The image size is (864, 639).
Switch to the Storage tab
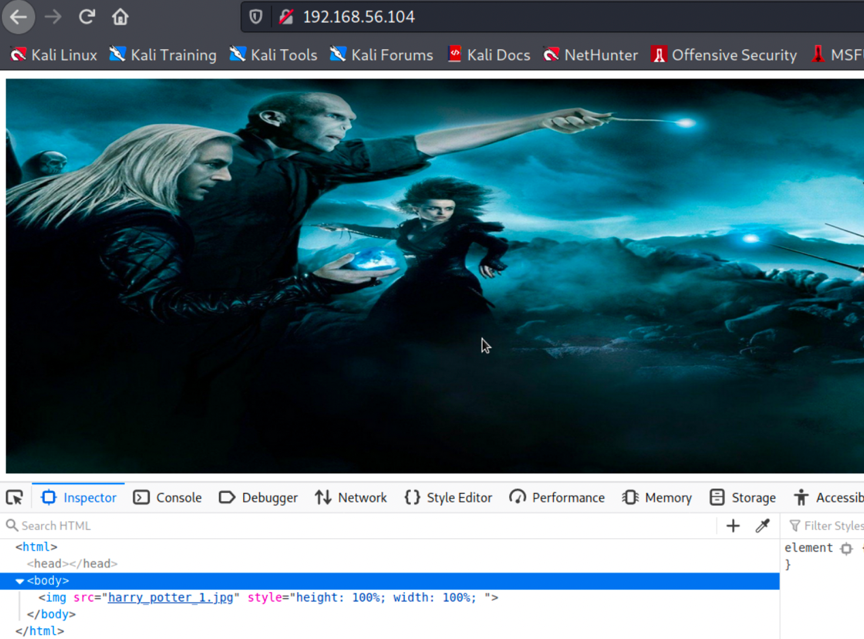[x=743, y=497]
